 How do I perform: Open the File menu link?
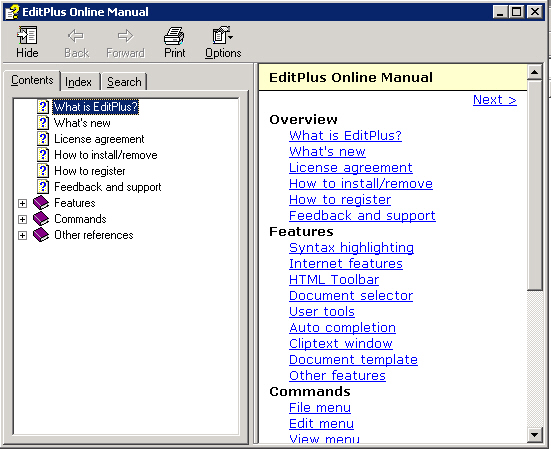(x=320, y=408)
